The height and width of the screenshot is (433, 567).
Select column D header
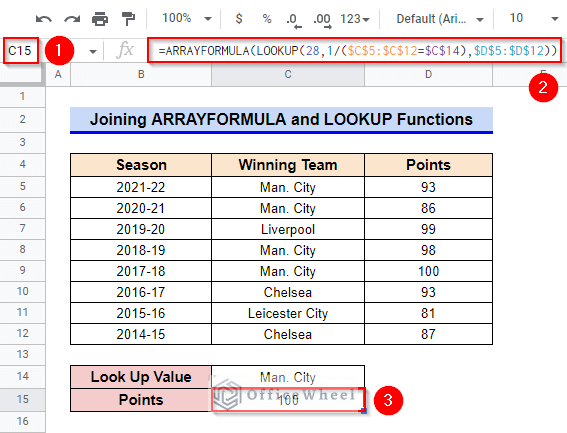pyautogui.click(x=429, y=75)
